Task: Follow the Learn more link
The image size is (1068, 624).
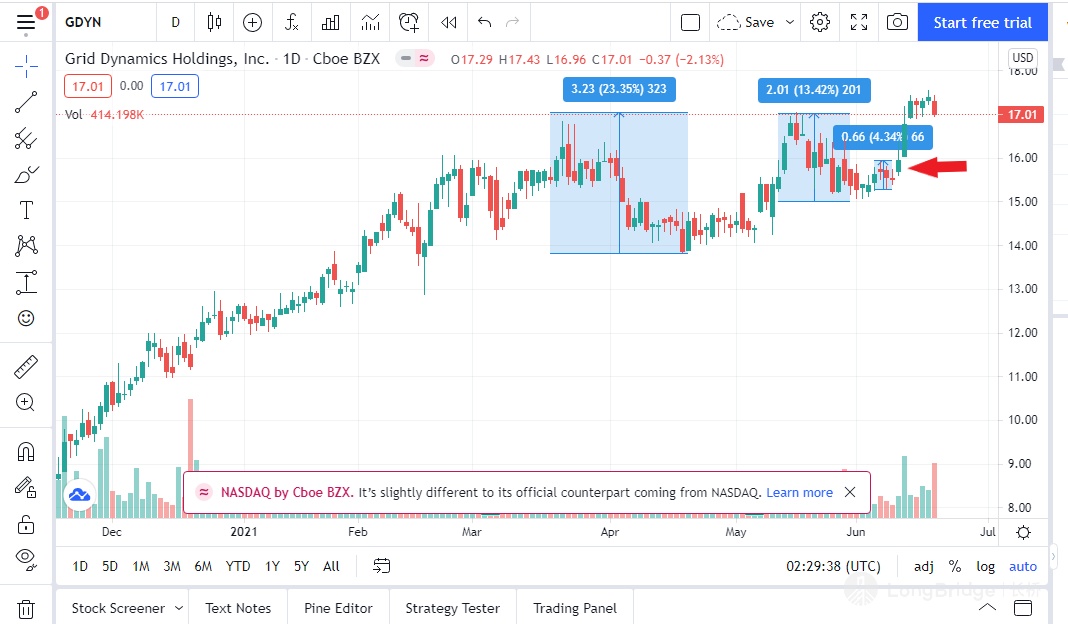Action: pyautogui.click(x=799, y=492)
